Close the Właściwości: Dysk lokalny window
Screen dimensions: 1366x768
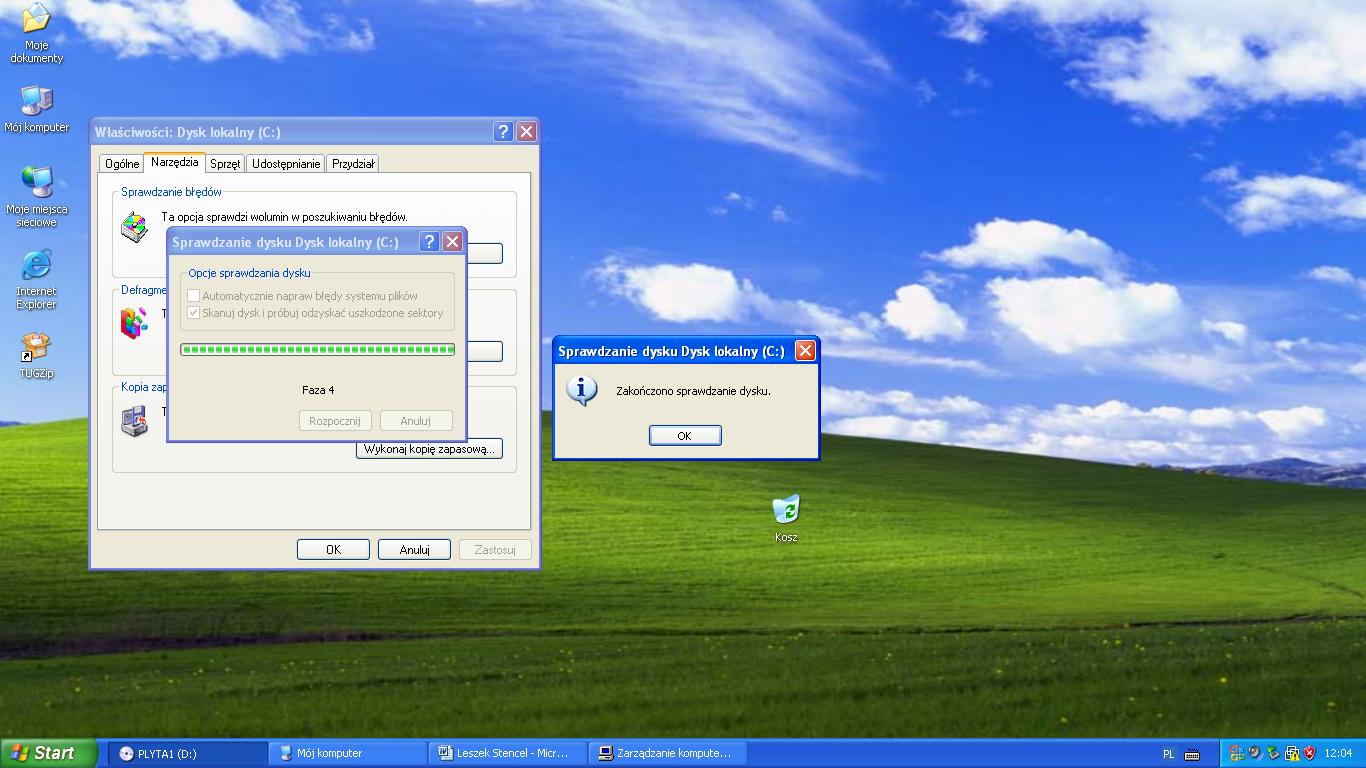527,131
